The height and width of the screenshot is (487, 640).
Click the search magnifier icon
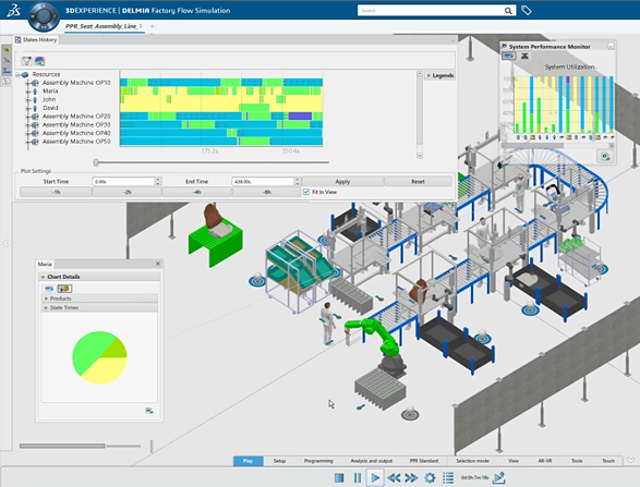(x=508, y=11)
